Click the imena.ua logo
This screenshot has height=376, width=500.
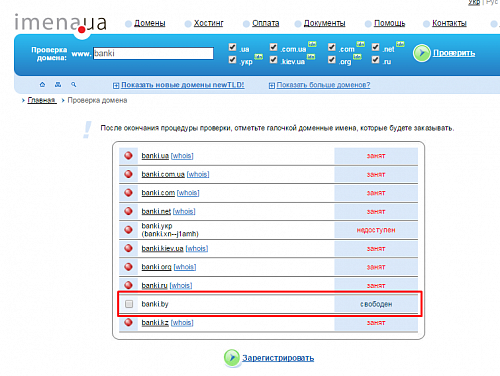pos(61,24)
